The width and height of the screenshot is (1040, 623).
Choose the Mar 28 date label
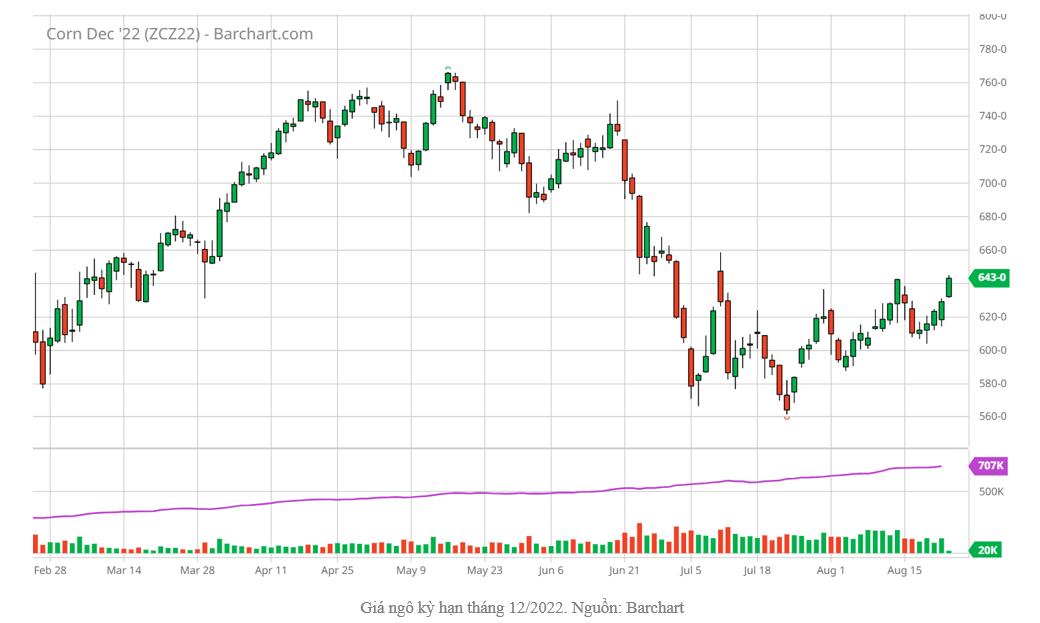pos(198,571)
